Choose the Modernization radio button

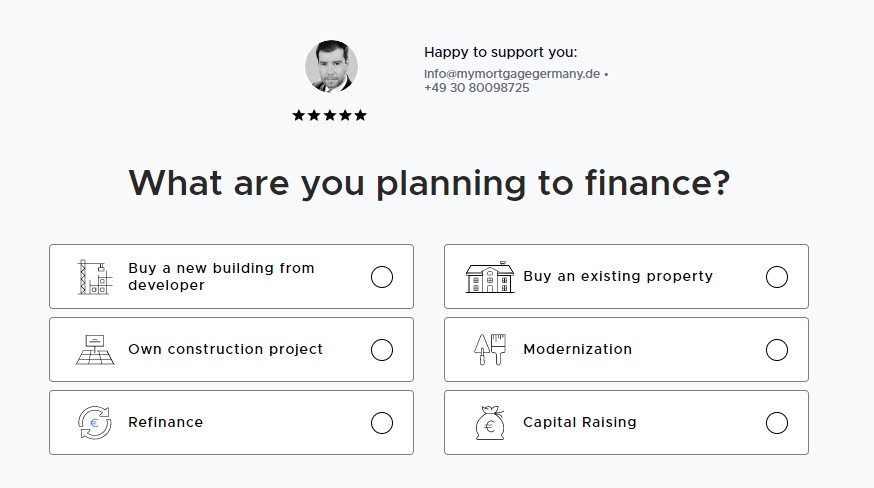tap(777, 350)
